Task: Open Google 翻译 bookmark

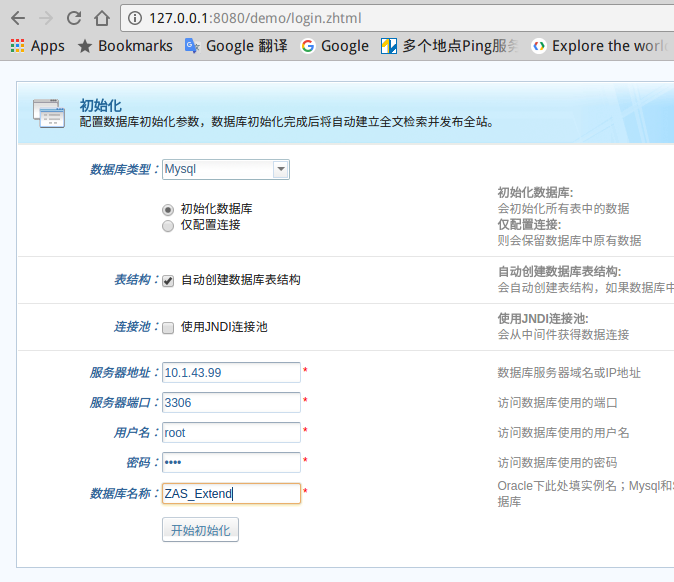Action: pos(235,46)
